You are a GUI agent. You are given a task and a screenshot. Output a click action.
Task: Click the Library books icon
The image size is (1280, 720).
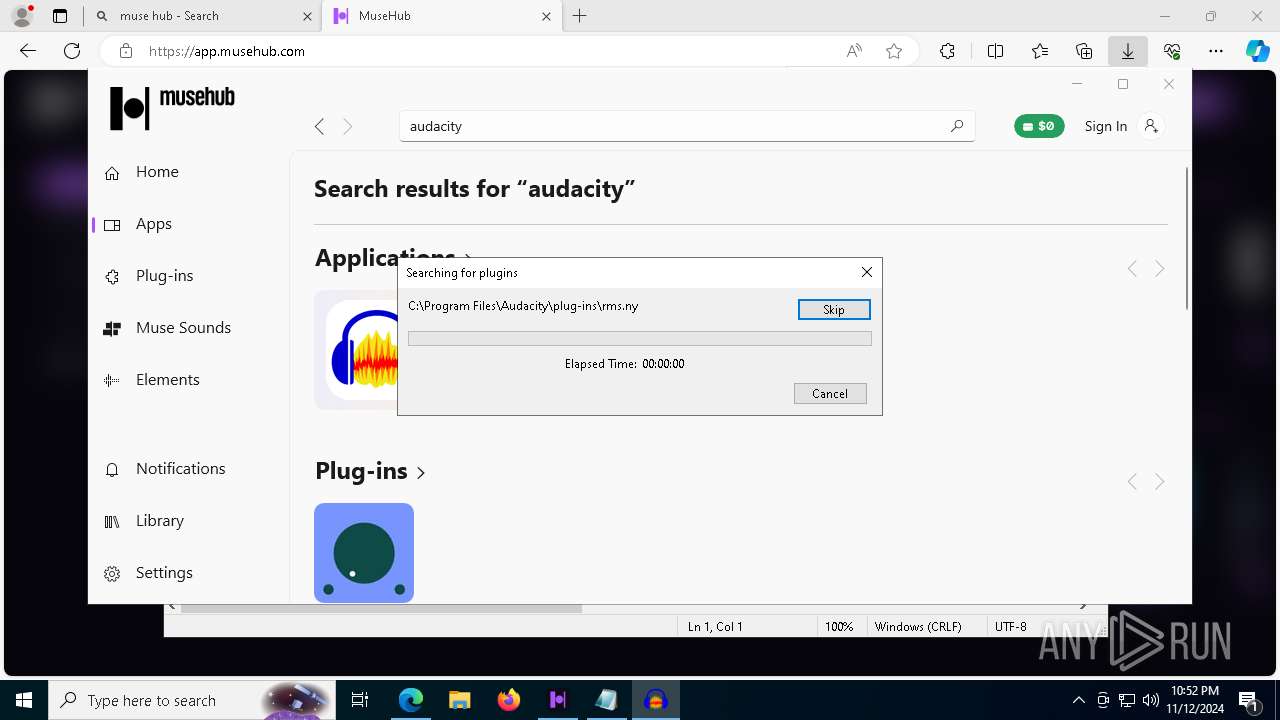(112, 521)
